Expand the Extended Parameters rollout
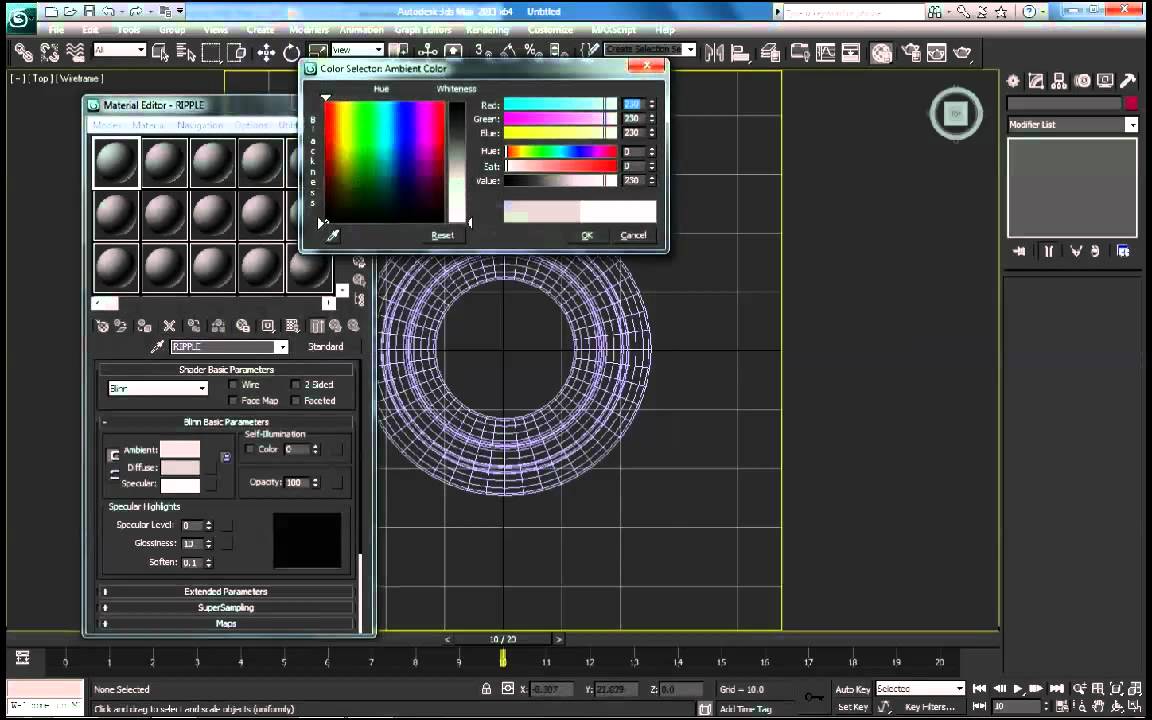Image resolution: width=1152 pixels, height=720 pixels. 226,591
